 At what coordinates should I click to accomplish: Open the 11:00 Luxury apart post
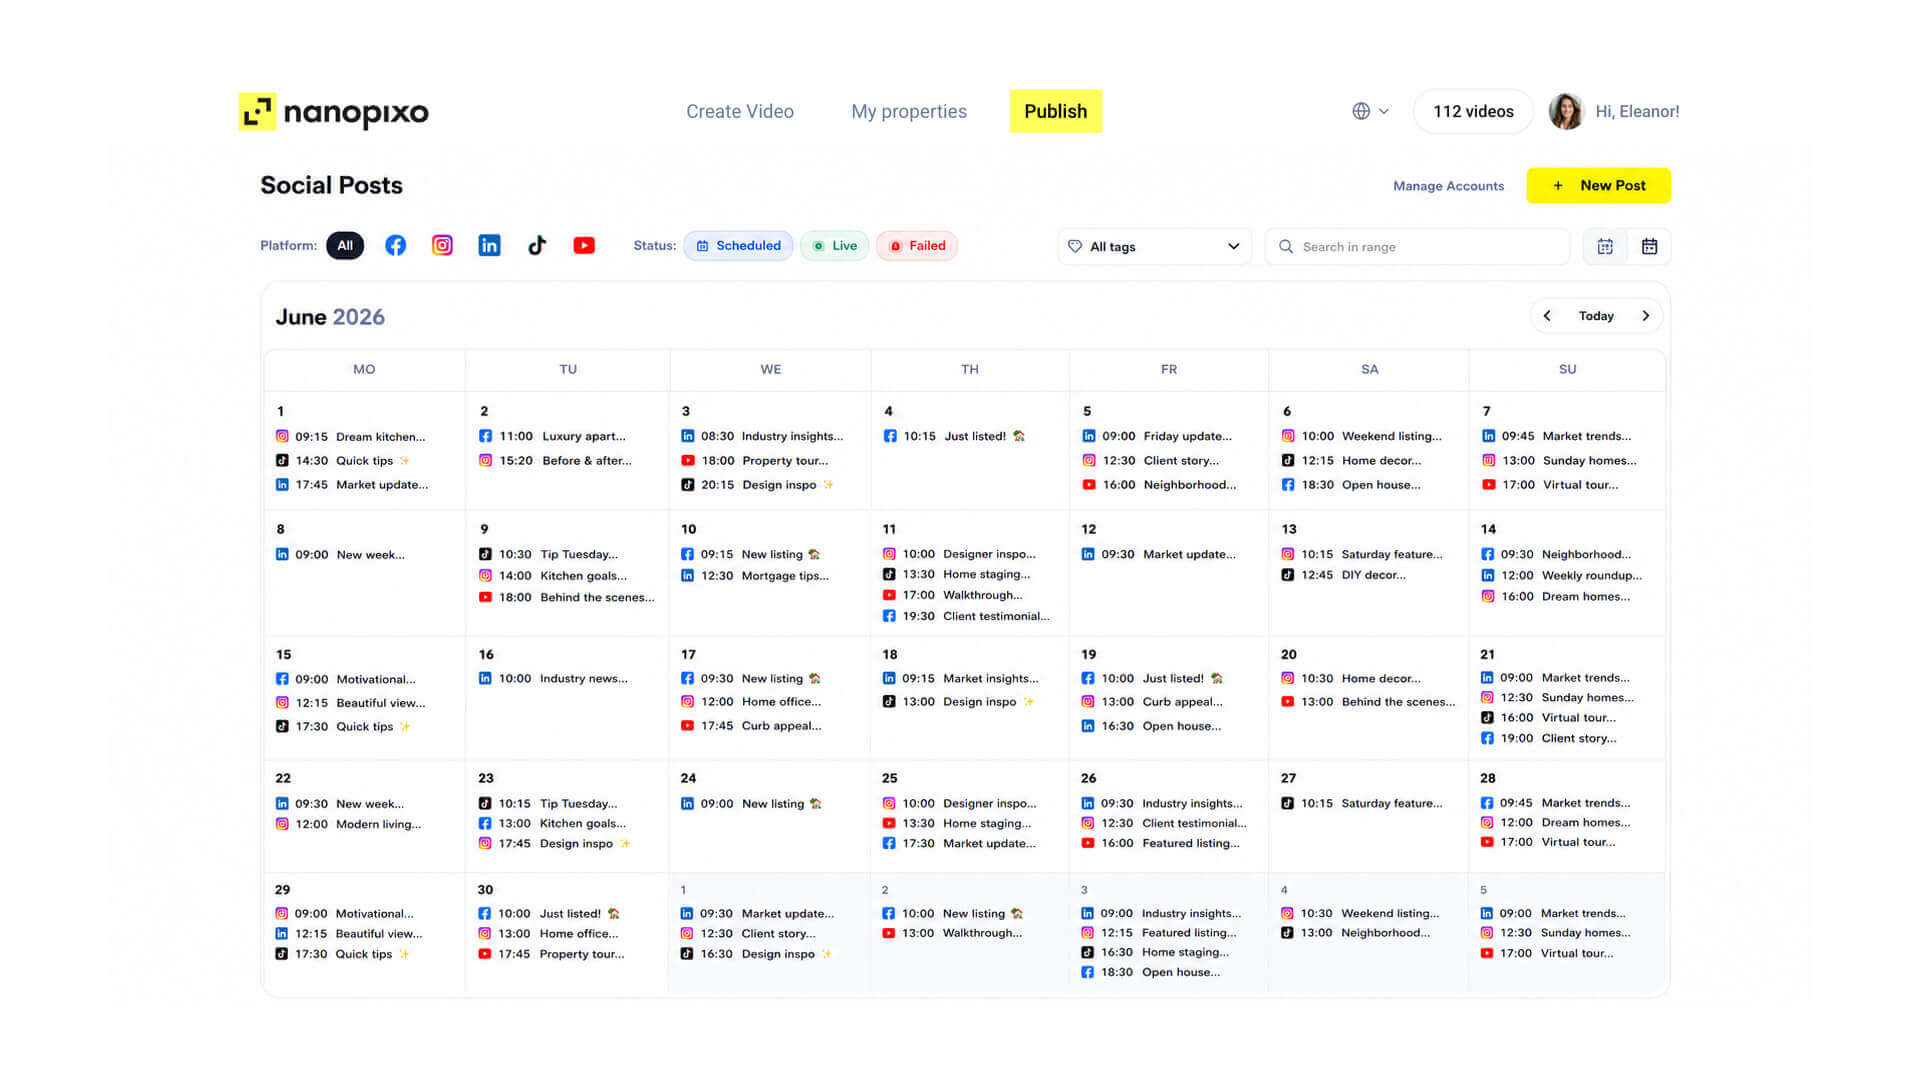click(553, 436)
